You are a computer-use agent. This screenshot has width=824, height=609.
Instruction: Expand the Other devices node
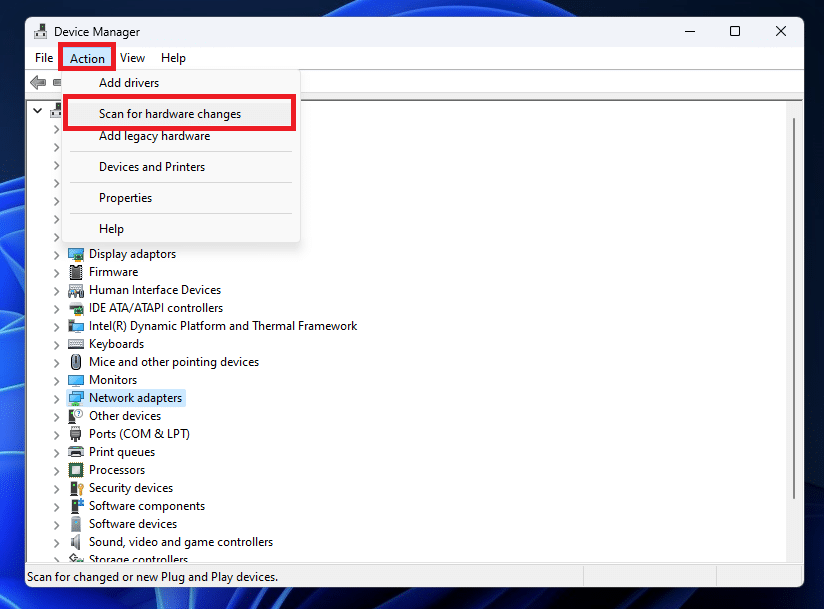(x=57, y=415)
